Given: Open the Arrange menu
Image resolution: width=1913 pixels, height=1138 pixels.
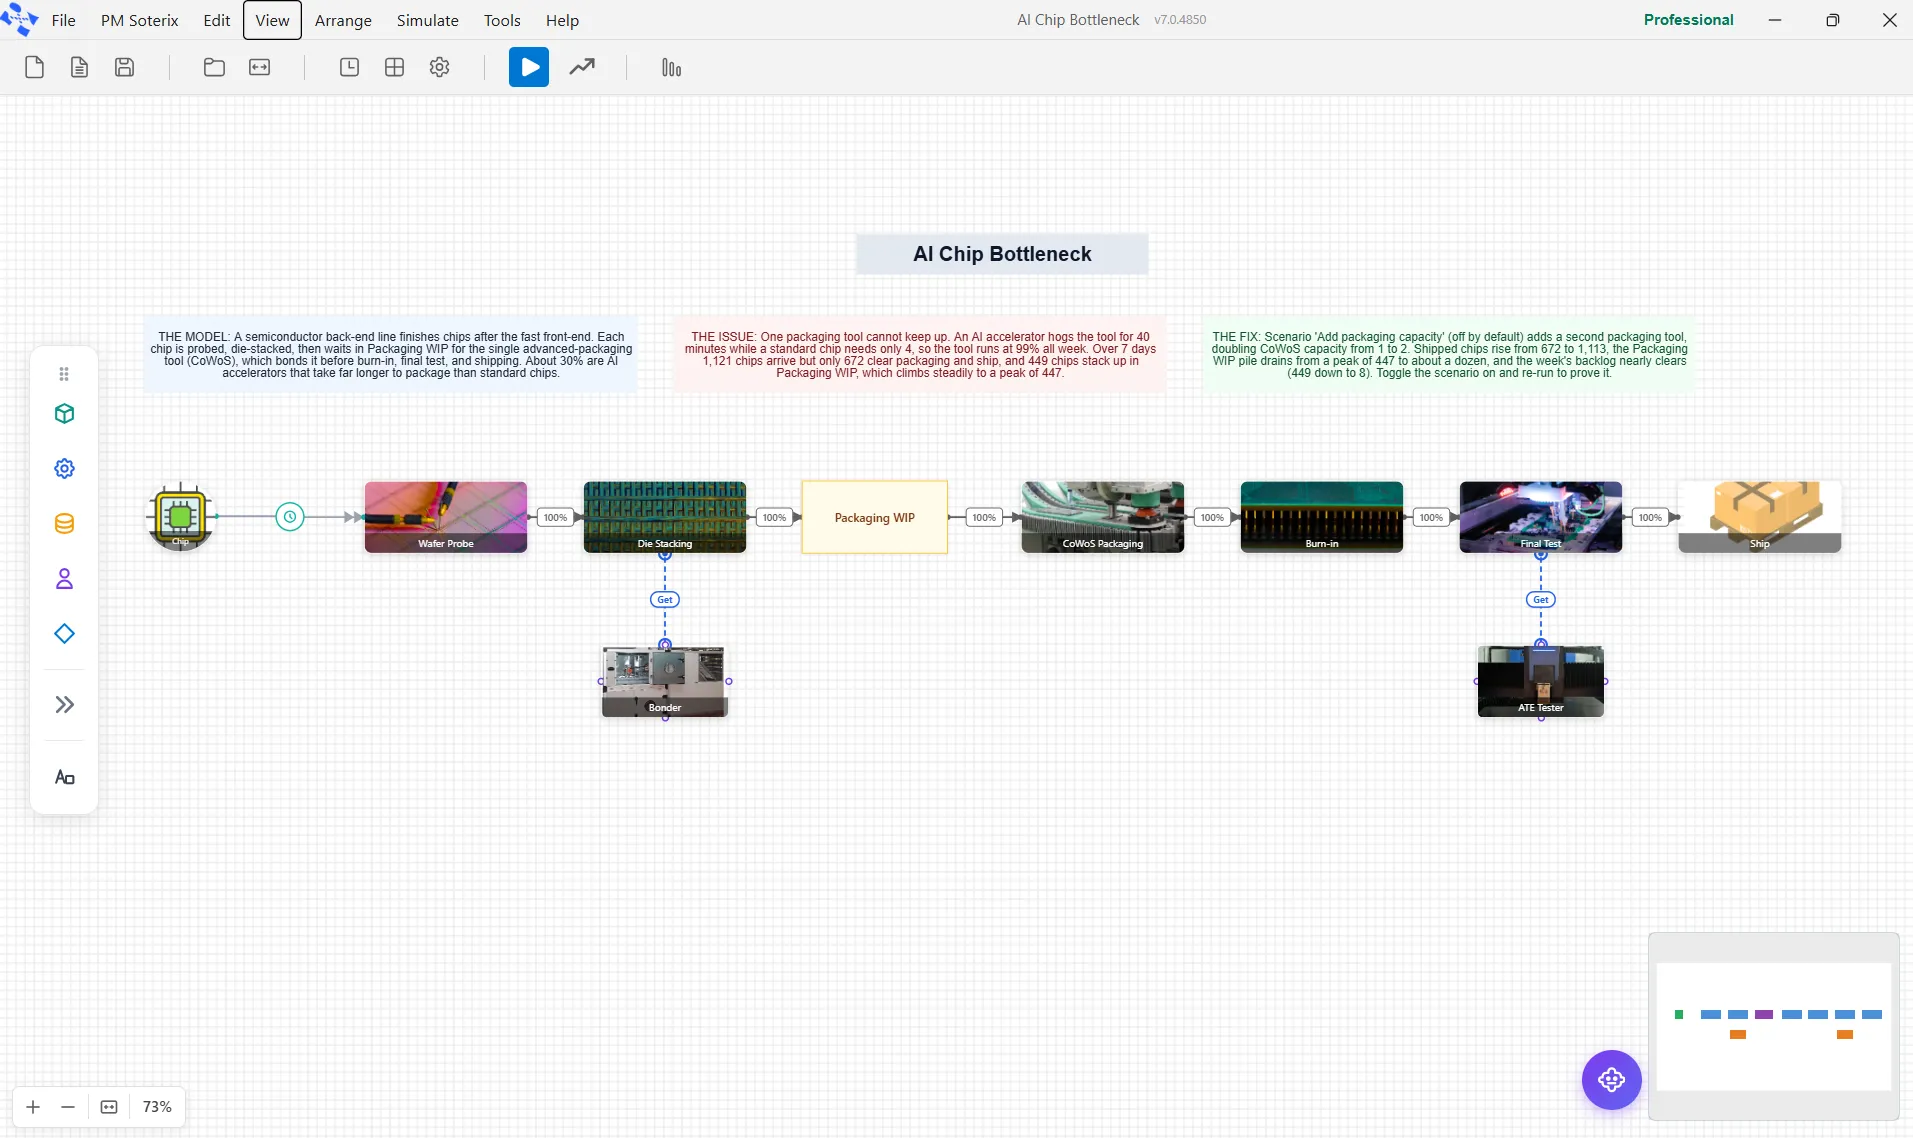Looking at the screenshot, I should pyautogui.click(x=343, y=20).
